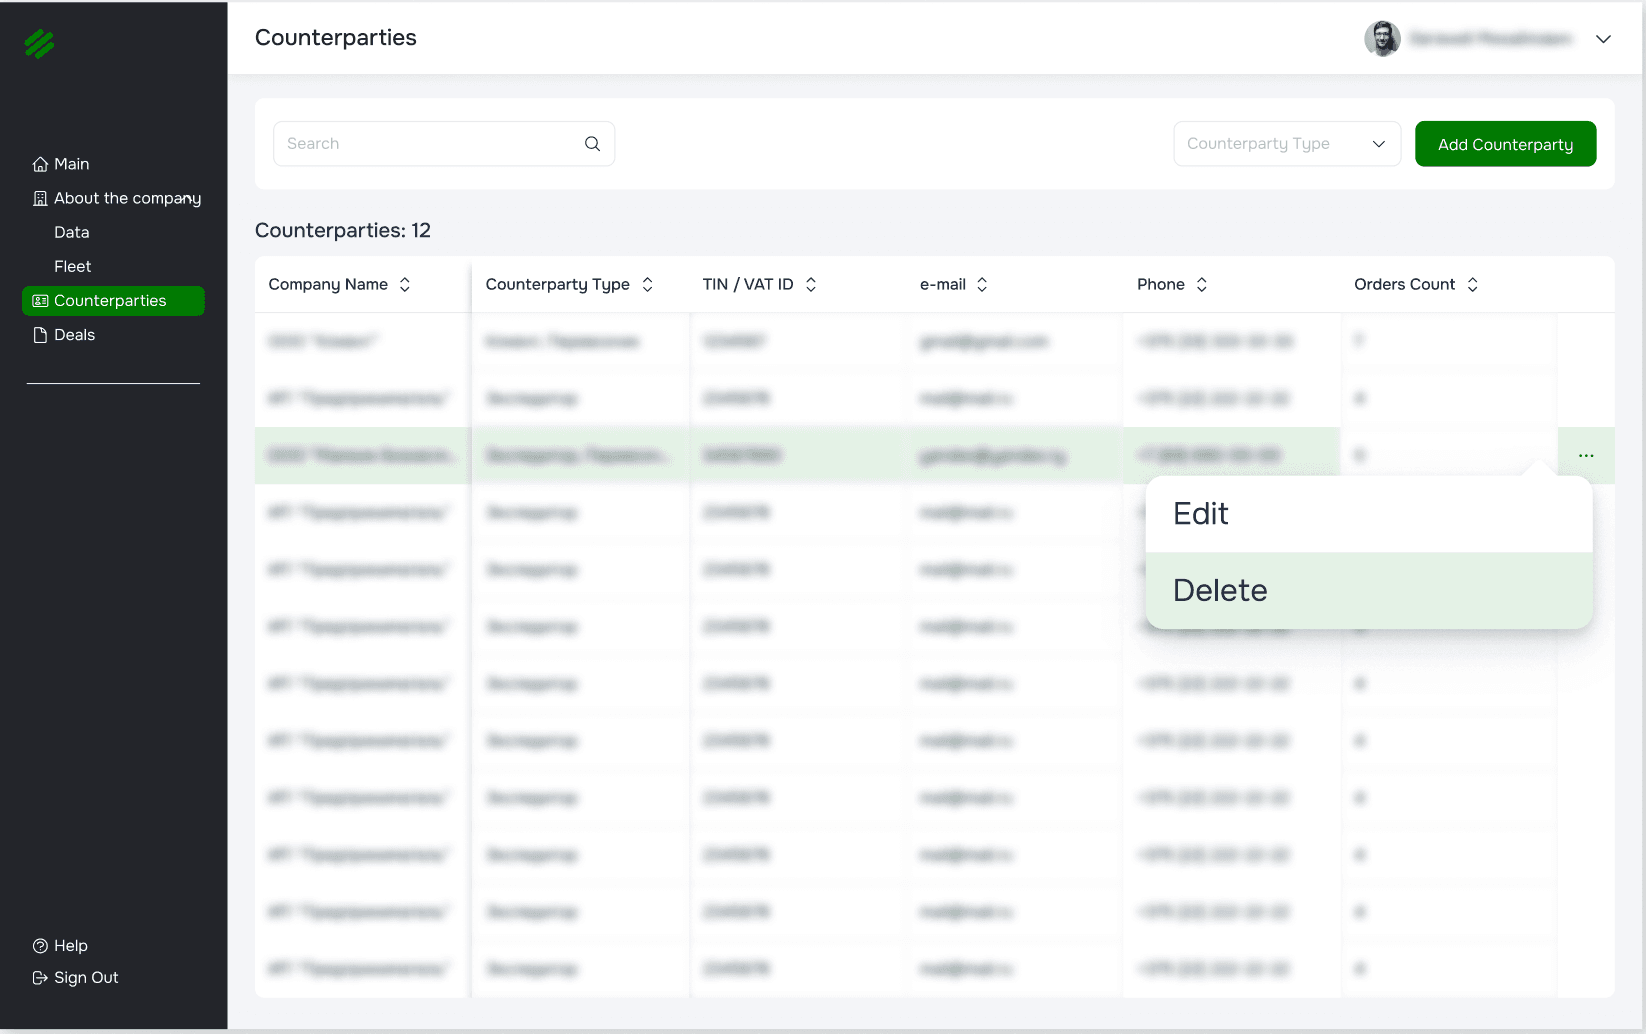Choose Delete in the context menu
The image size is (1646, 1034).
(1369, 591)
